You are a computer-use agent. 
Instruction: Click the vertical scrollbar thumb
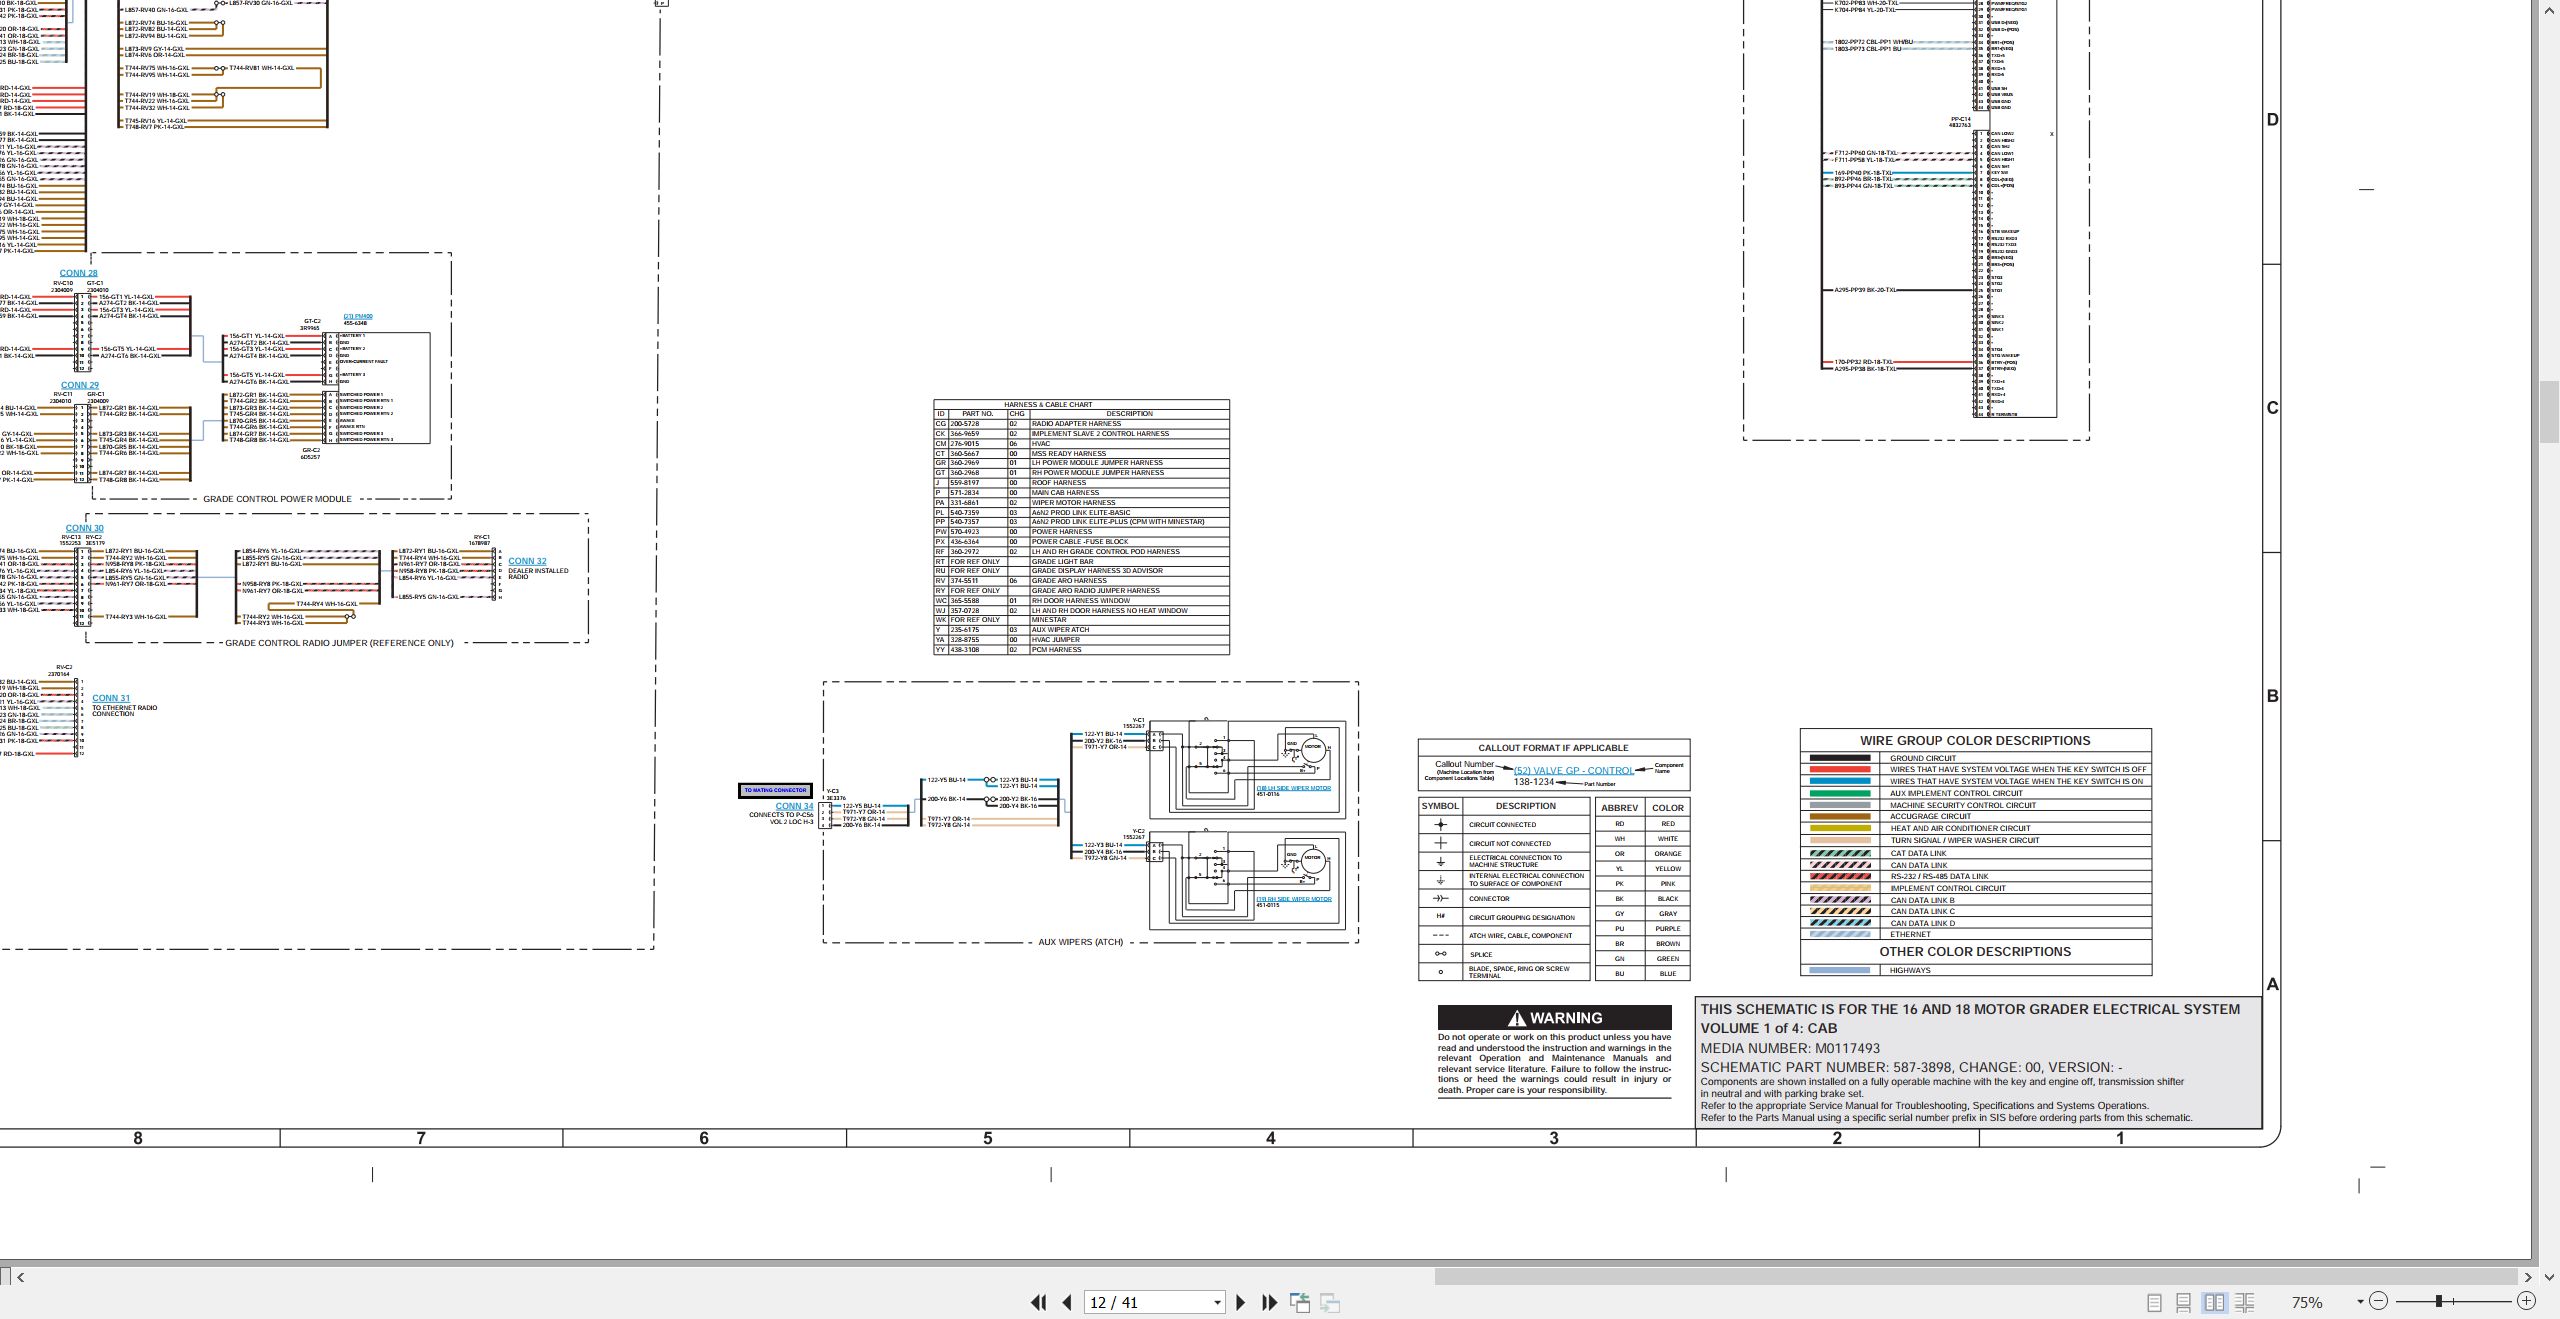pos(2549,412)
